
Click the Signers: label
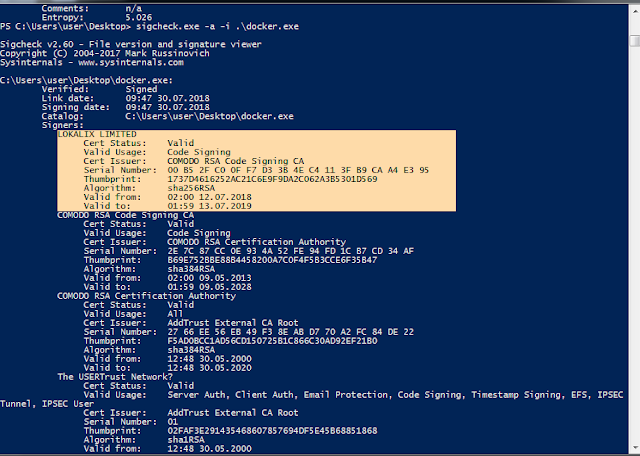[x=62, y=125]
